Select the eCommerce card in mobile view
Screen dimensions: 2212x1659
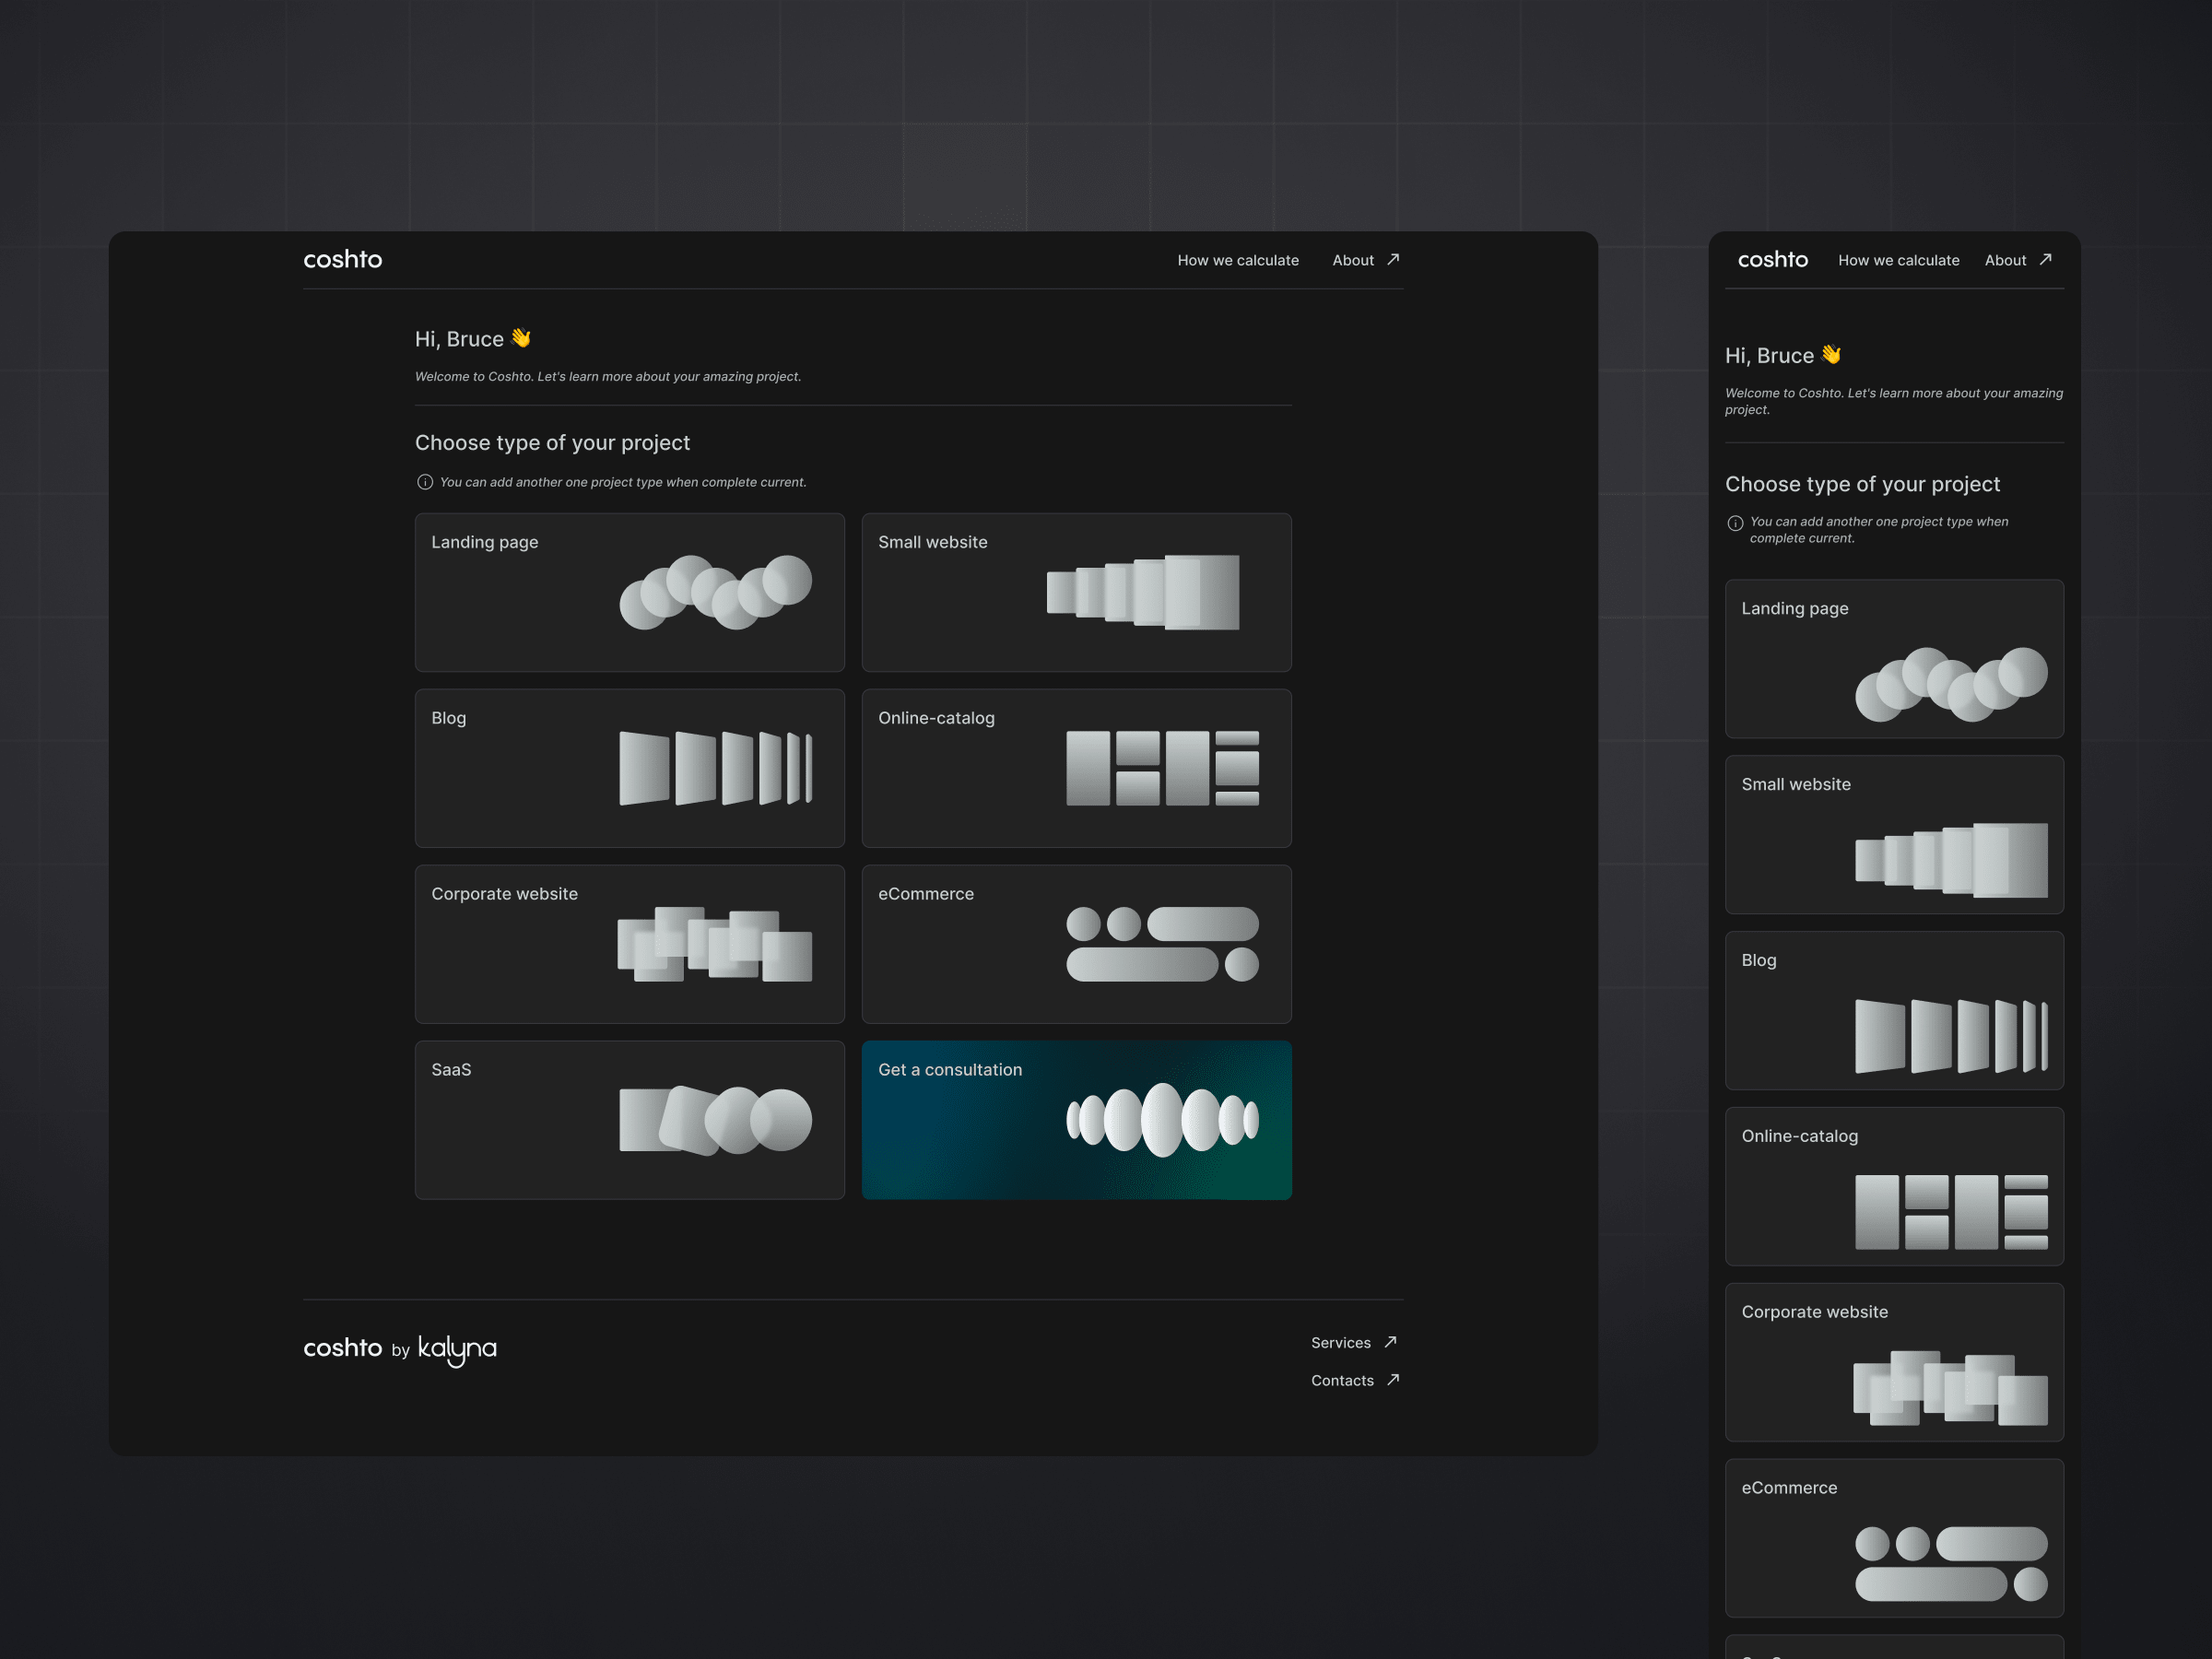click(x=1895, y=1539)
